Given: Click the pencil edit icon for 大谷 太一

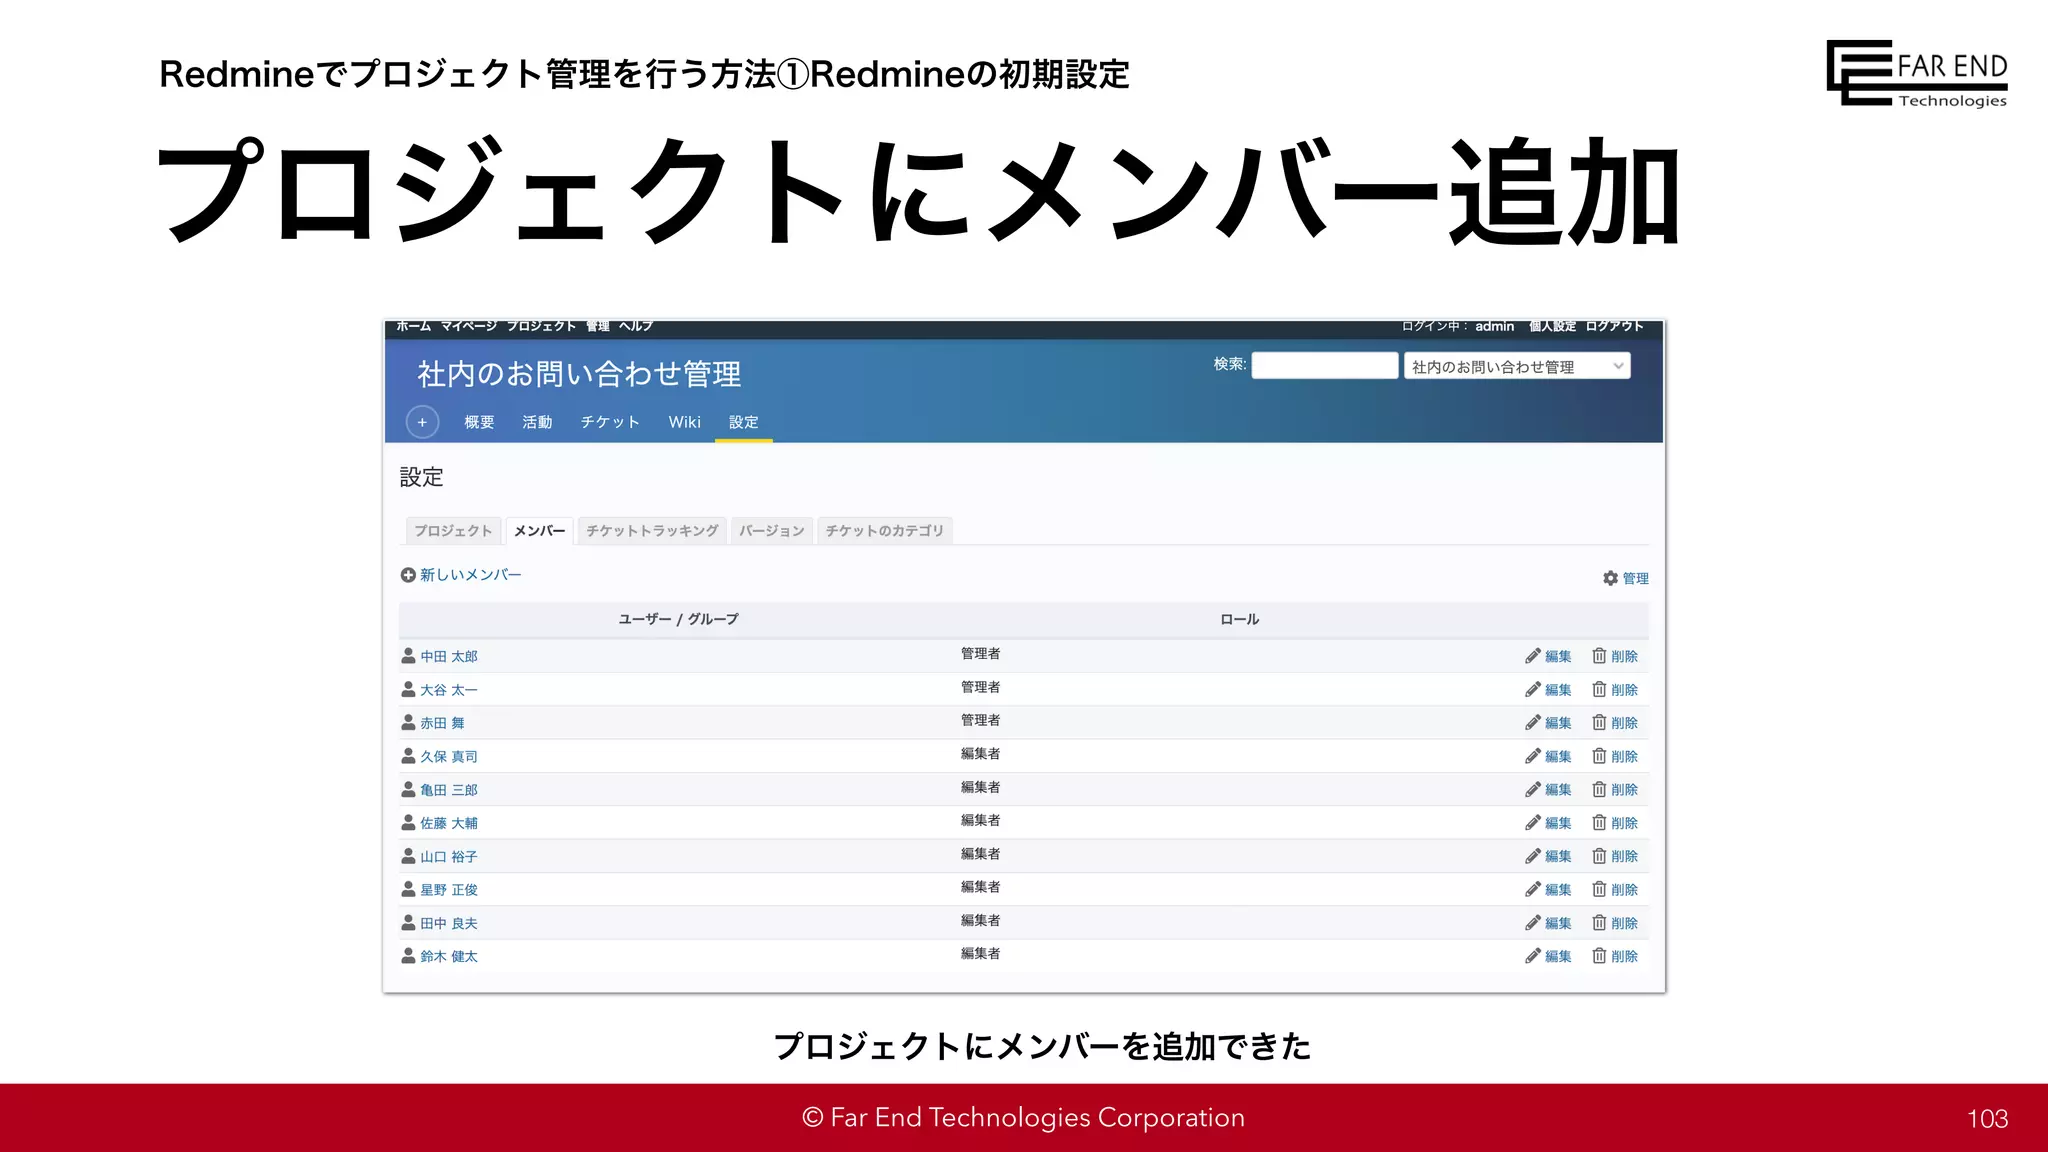Looking at the screenshot, I should tap(1532, 689).
